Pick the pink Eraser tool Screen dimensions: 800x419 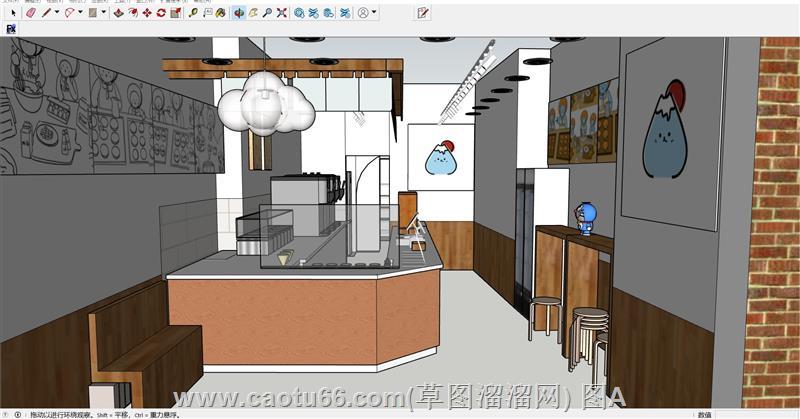31,13
